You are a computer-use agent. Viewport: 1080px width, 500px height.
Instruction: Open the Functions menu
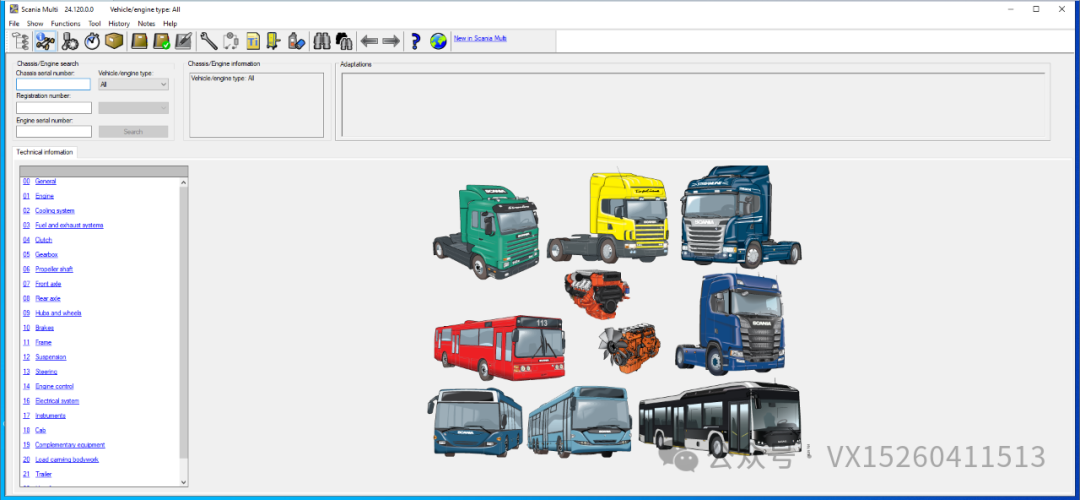(65, 23)
